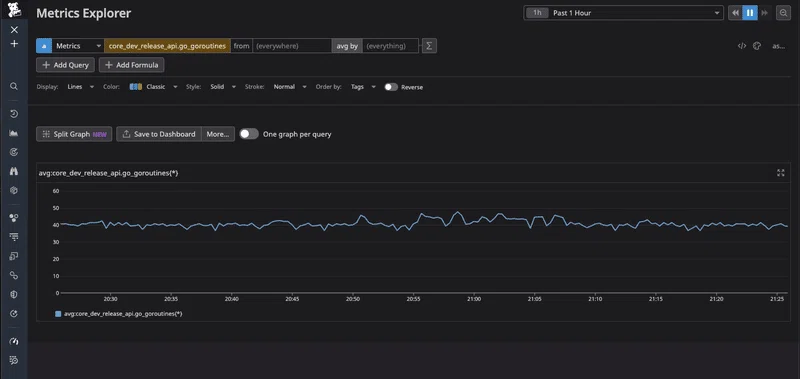The width and height of the screenshot is (800, 379).
Task: Click the Split Graph button
Action: (74, 134)
